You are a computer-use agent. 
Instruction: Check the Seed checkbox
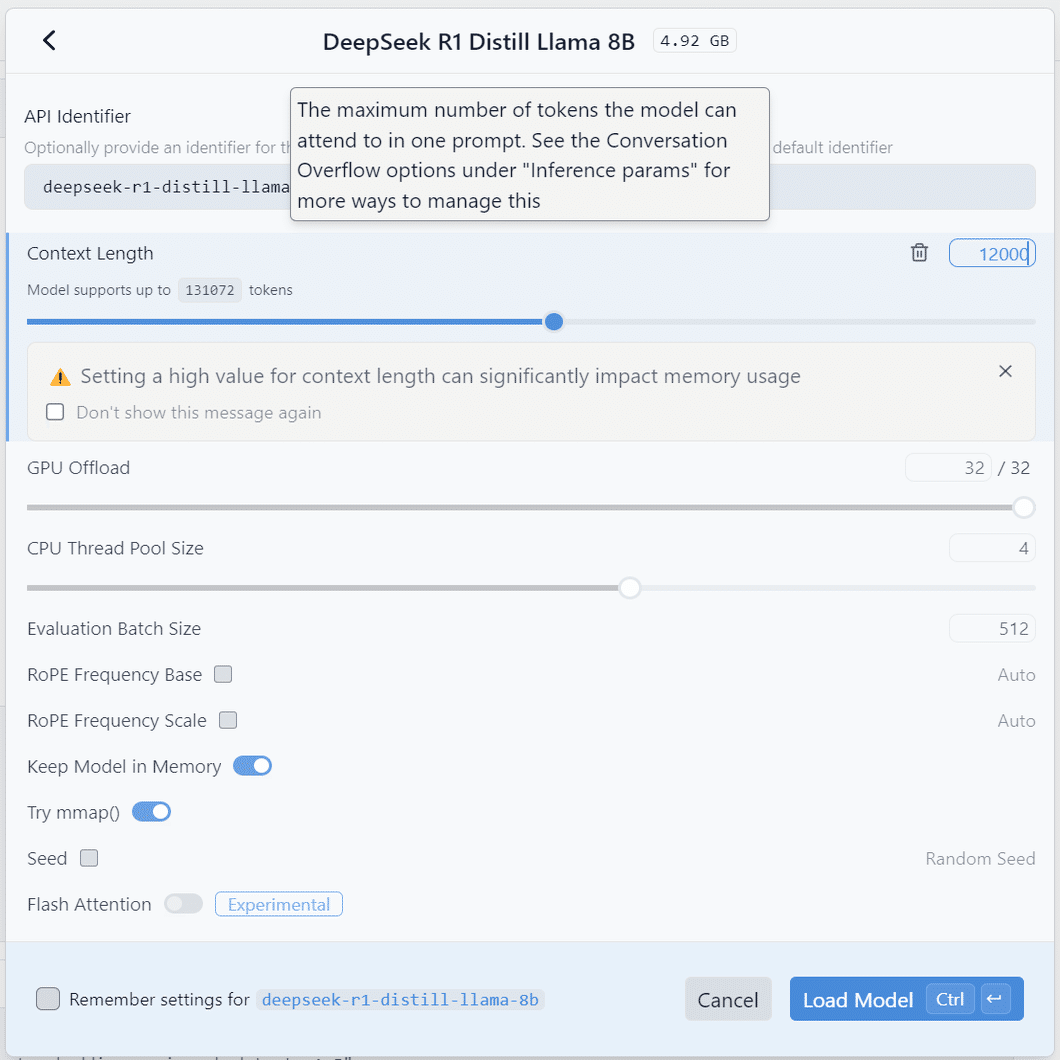89,858
